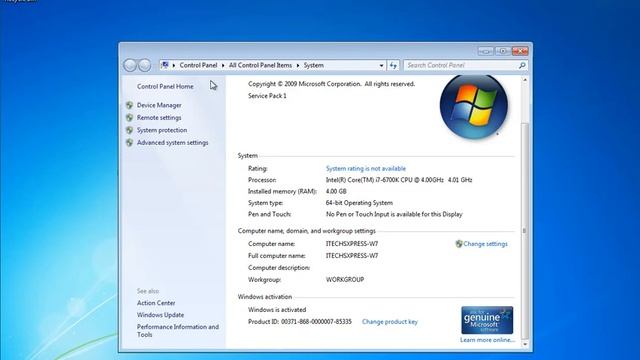Click the 64-bit Operating System text
This screenshot has width=640, height=360.
359,203
